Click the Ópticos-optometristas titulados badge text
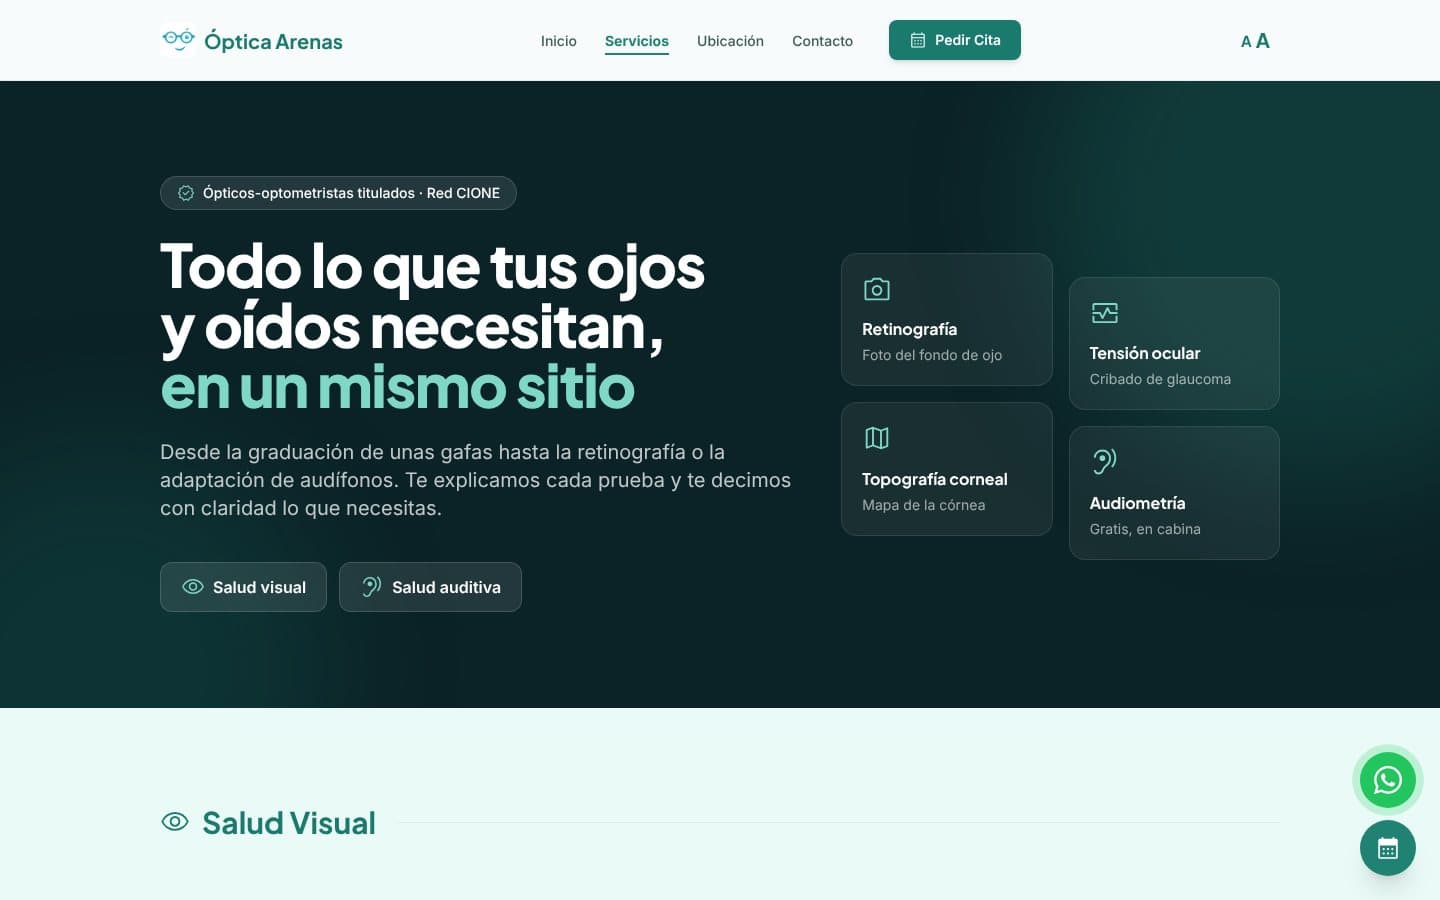 [x=351, y=193]
